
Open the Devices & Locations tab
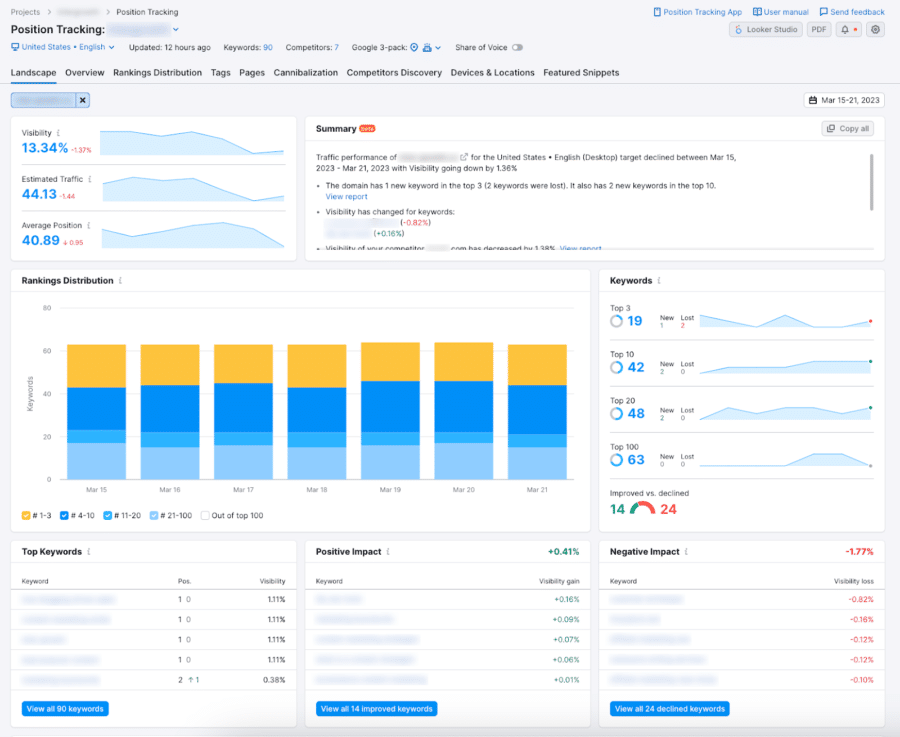492,73
